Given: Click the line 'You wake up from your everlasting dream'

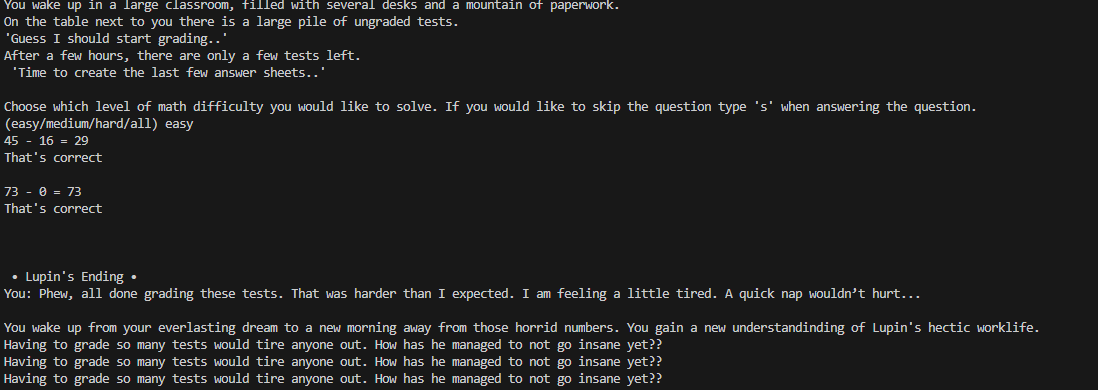Looking at the screenshot, I should pyautogui.click(x=522, y=328).
